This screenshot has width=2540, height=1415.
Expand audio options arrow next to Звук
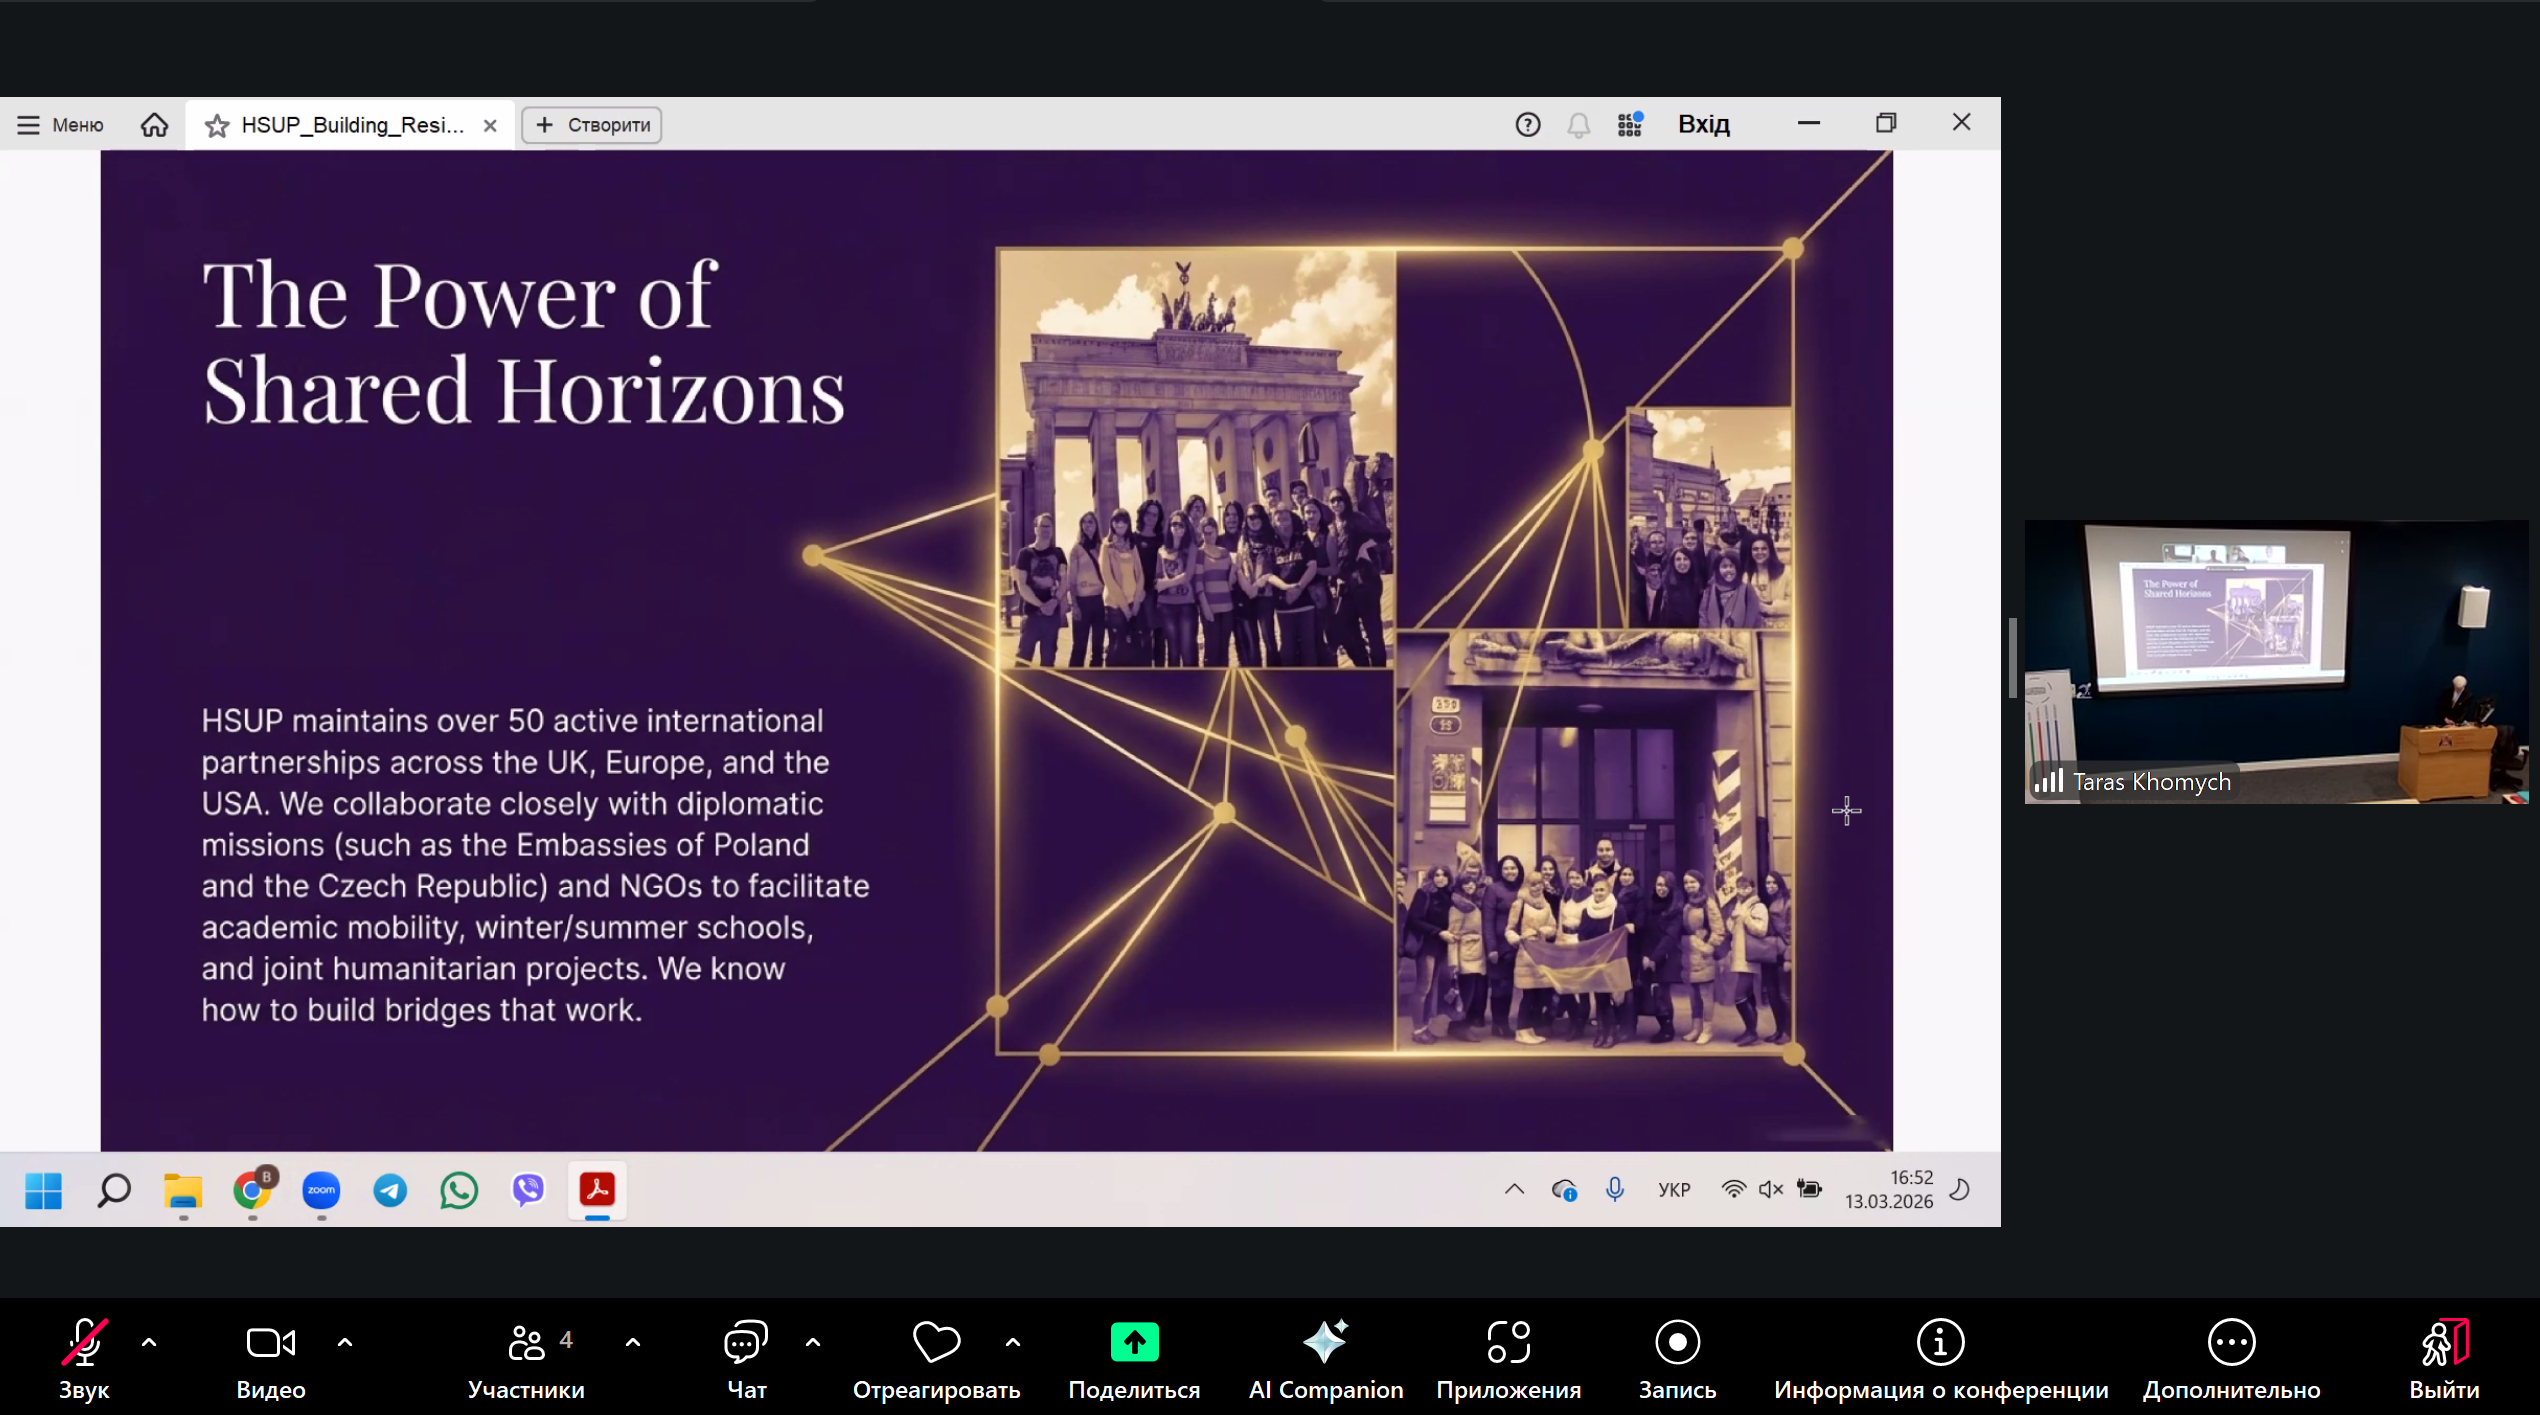point(149,1342)
